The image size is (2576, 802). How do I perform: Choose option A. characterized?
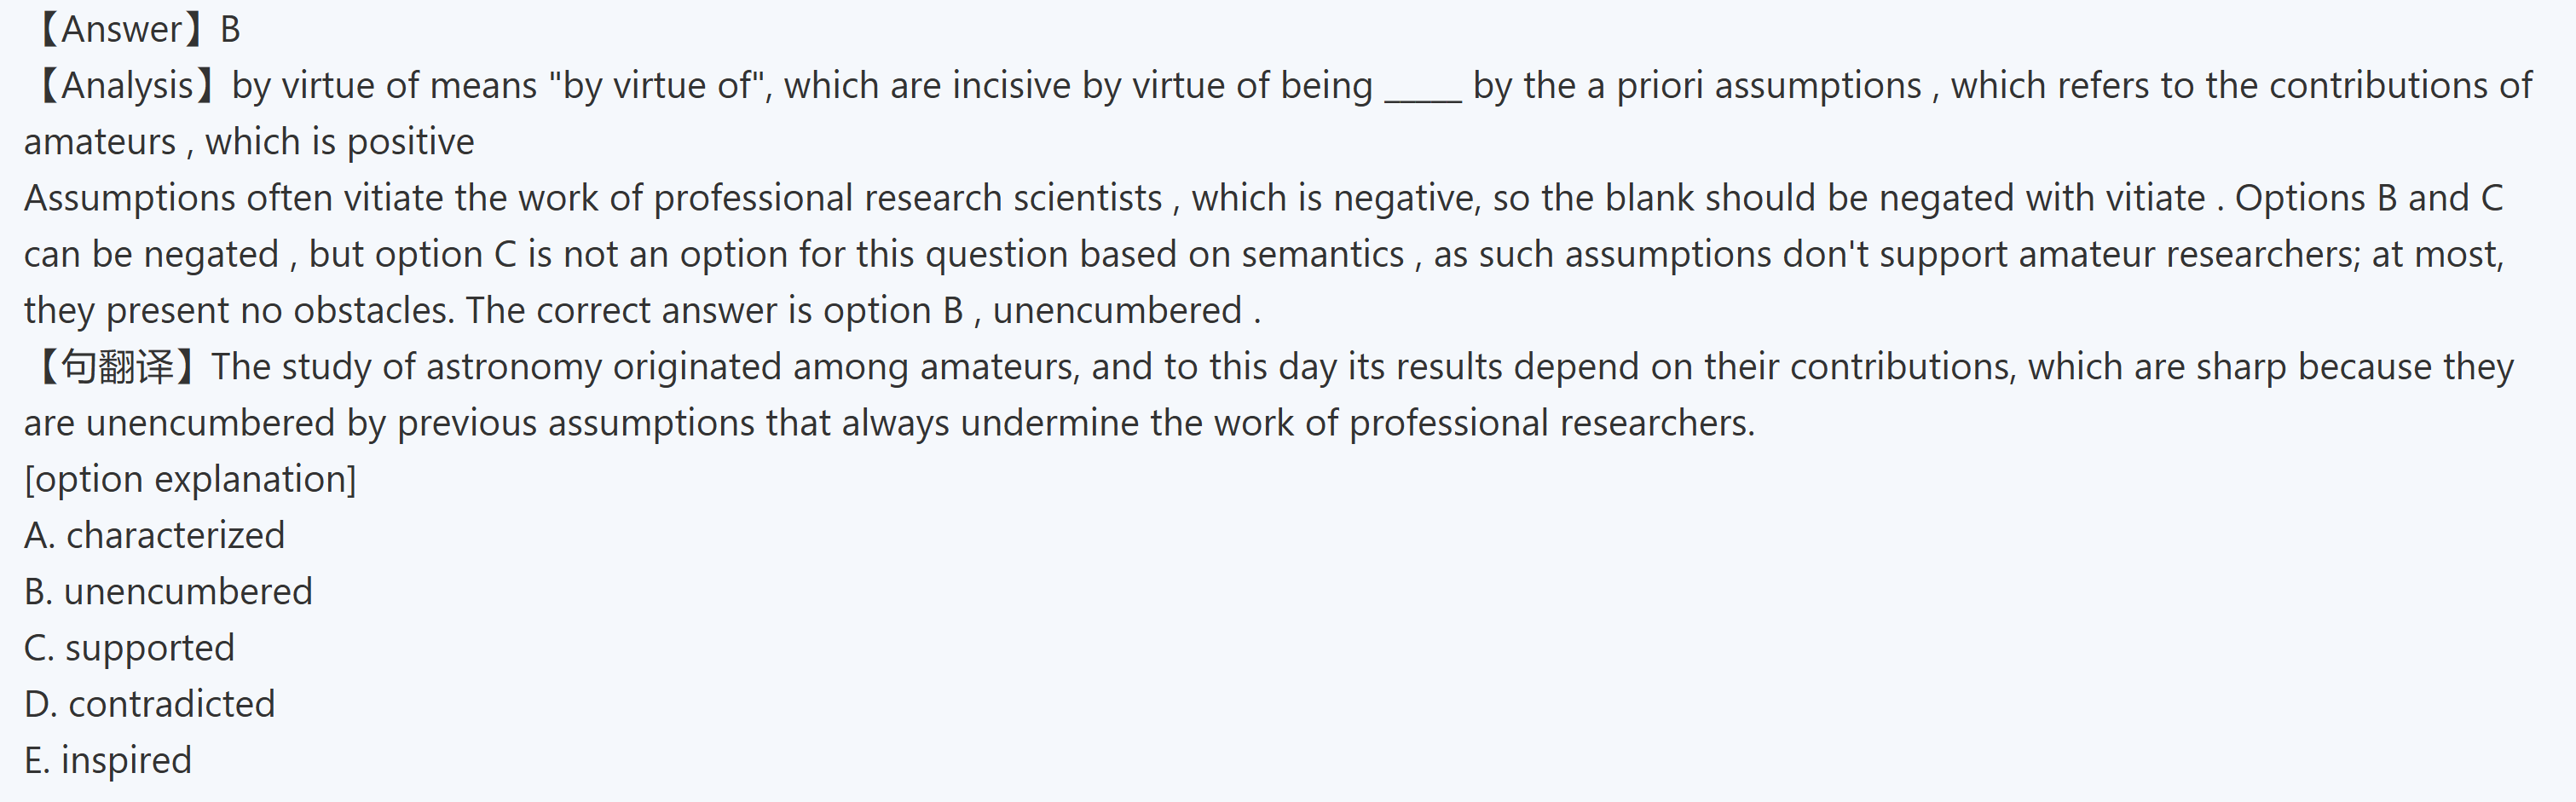tap(155, 536)
